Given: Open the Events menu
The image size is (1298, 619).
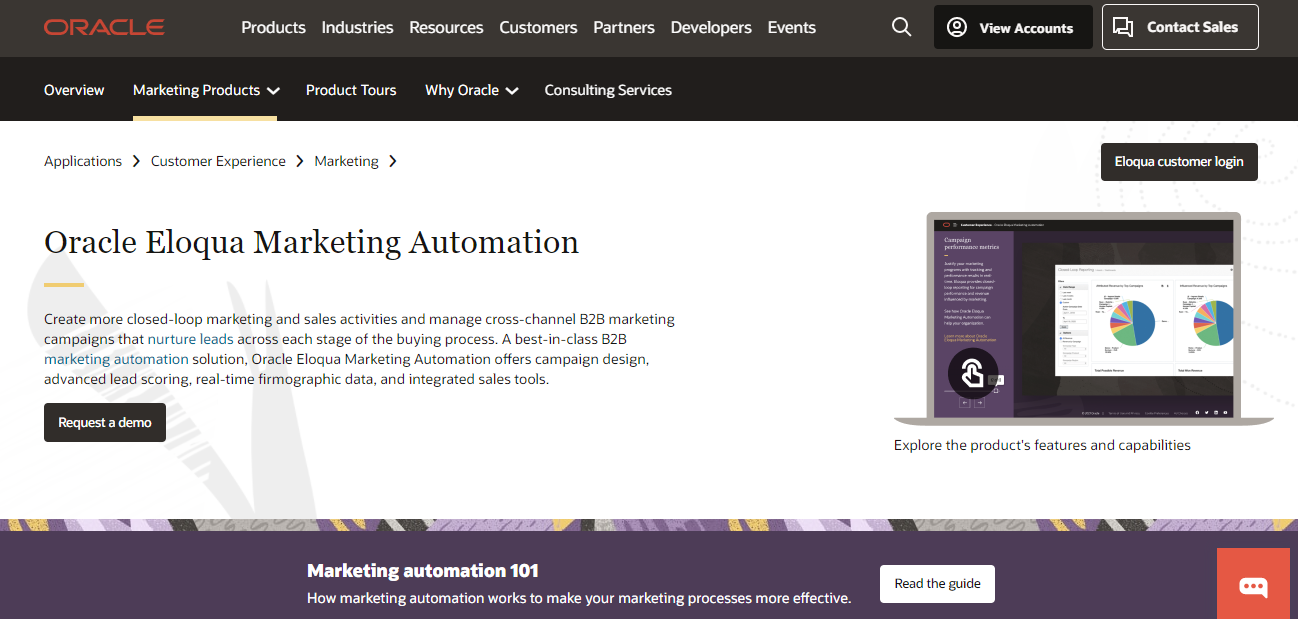Looking at the screenshot, I should pos(792,28).
